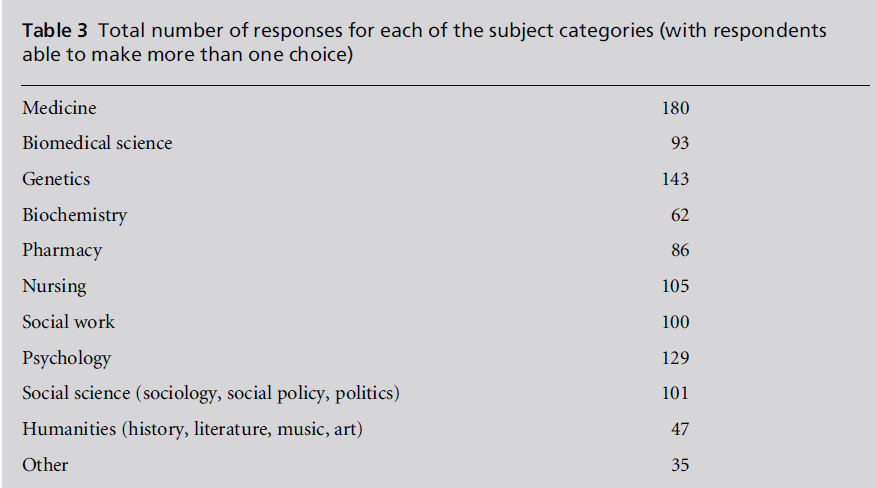Click the Biomedical science value 93
The width and height of the screenshot is (876, 488).
click(x=680, y=143)
